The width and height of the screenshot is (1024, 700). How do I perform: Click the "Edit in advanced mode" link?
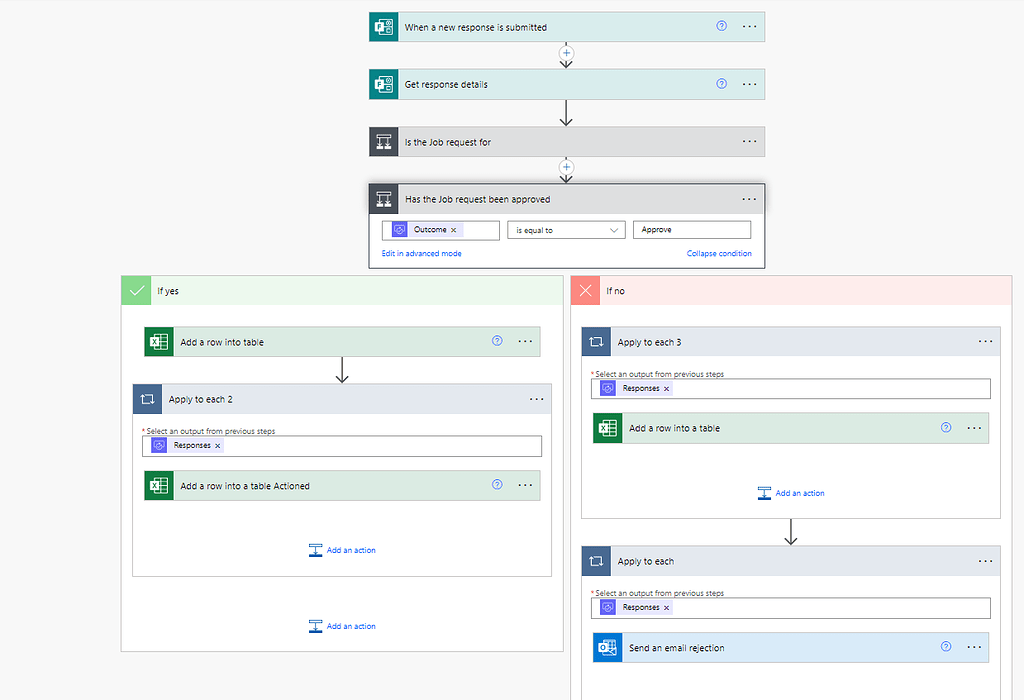pyautogui.click(x=421, y=253)
